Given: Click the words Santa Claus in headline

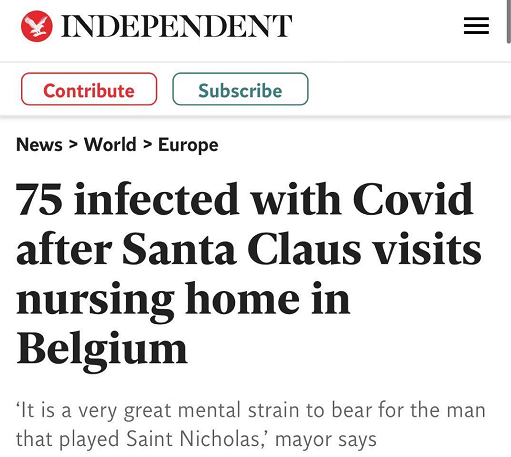Looking at the screenshot, I should point(242,249).
